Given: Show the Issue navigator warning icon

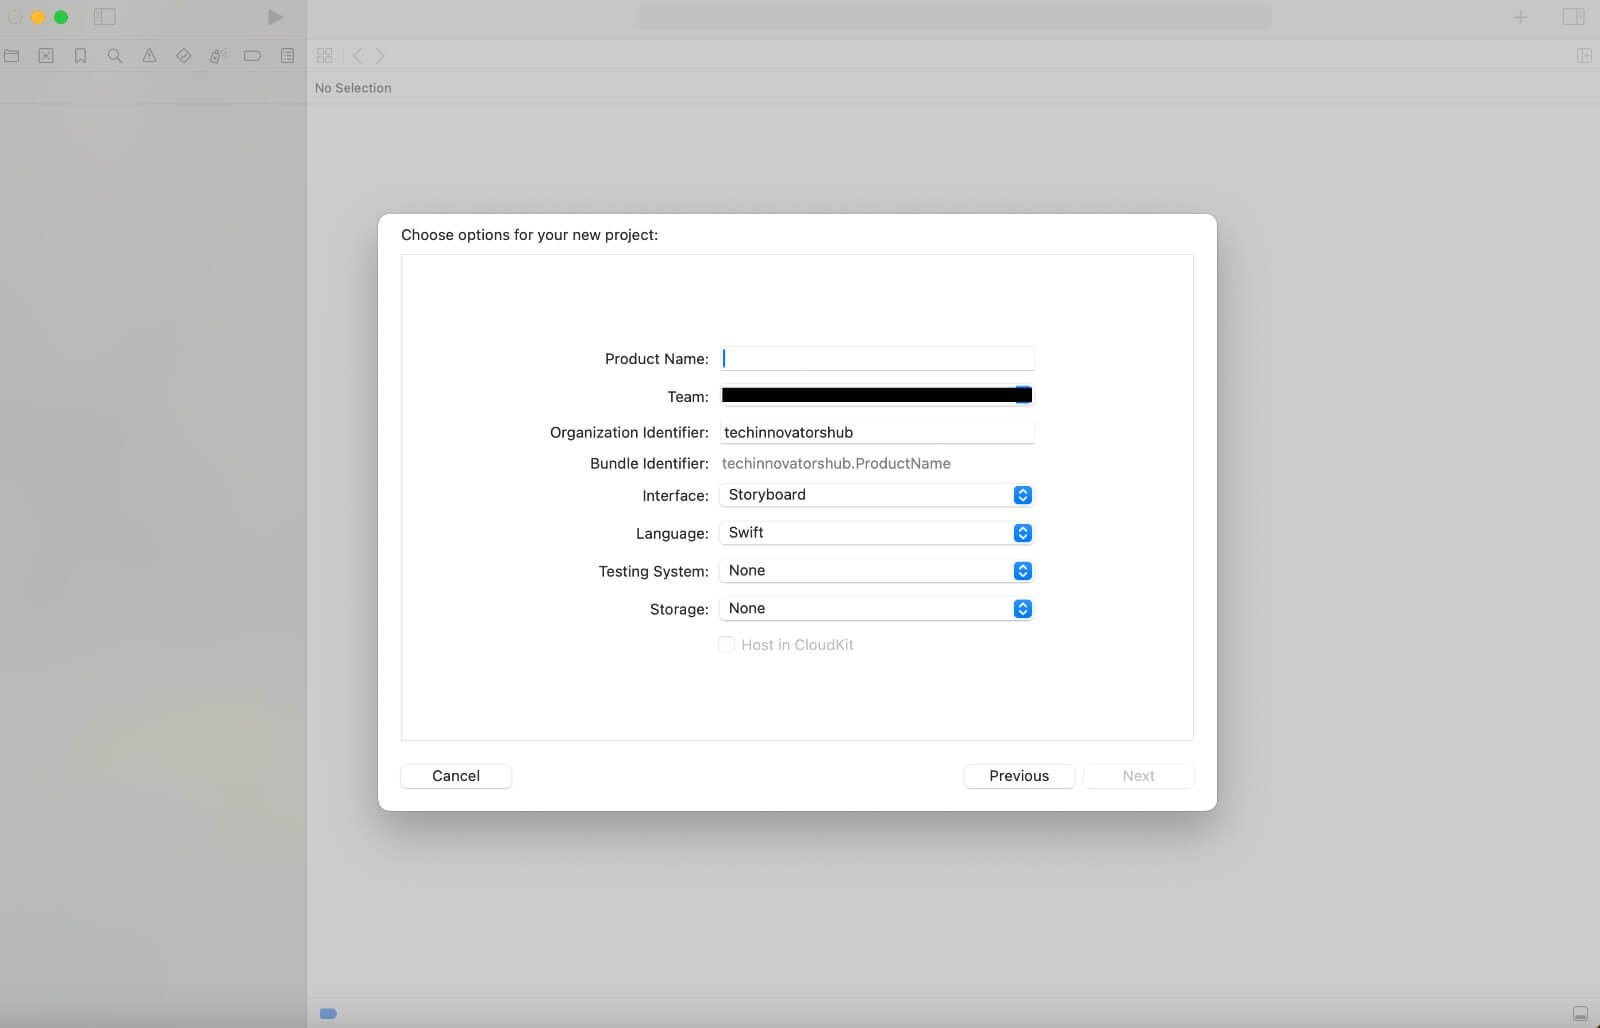Looking at the screenshot, I should 149,56.
